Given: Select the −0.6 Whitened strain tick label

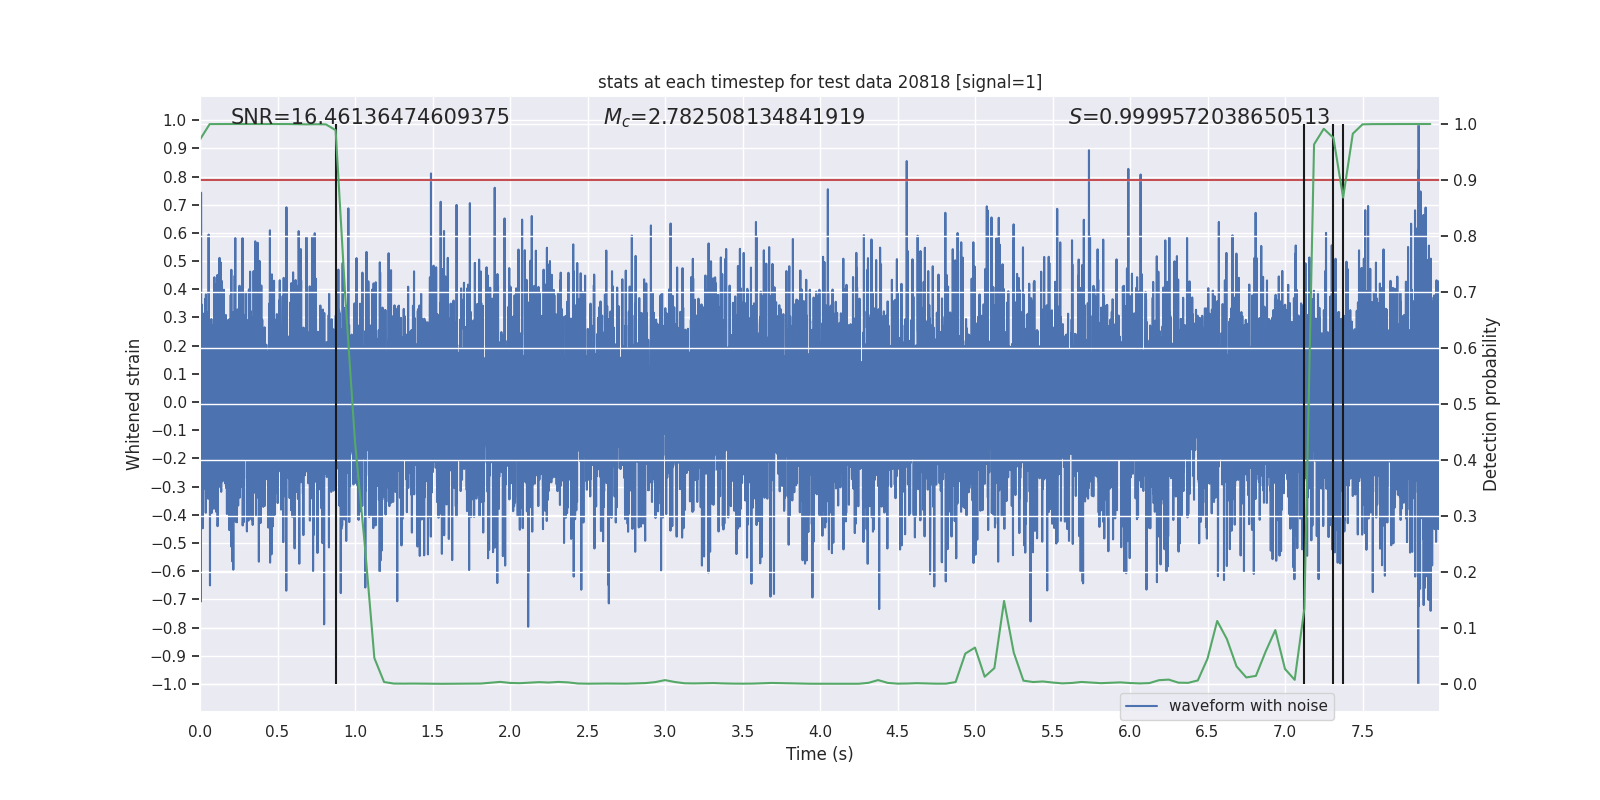Looking at the screenshot, I should tap(169, 571).
